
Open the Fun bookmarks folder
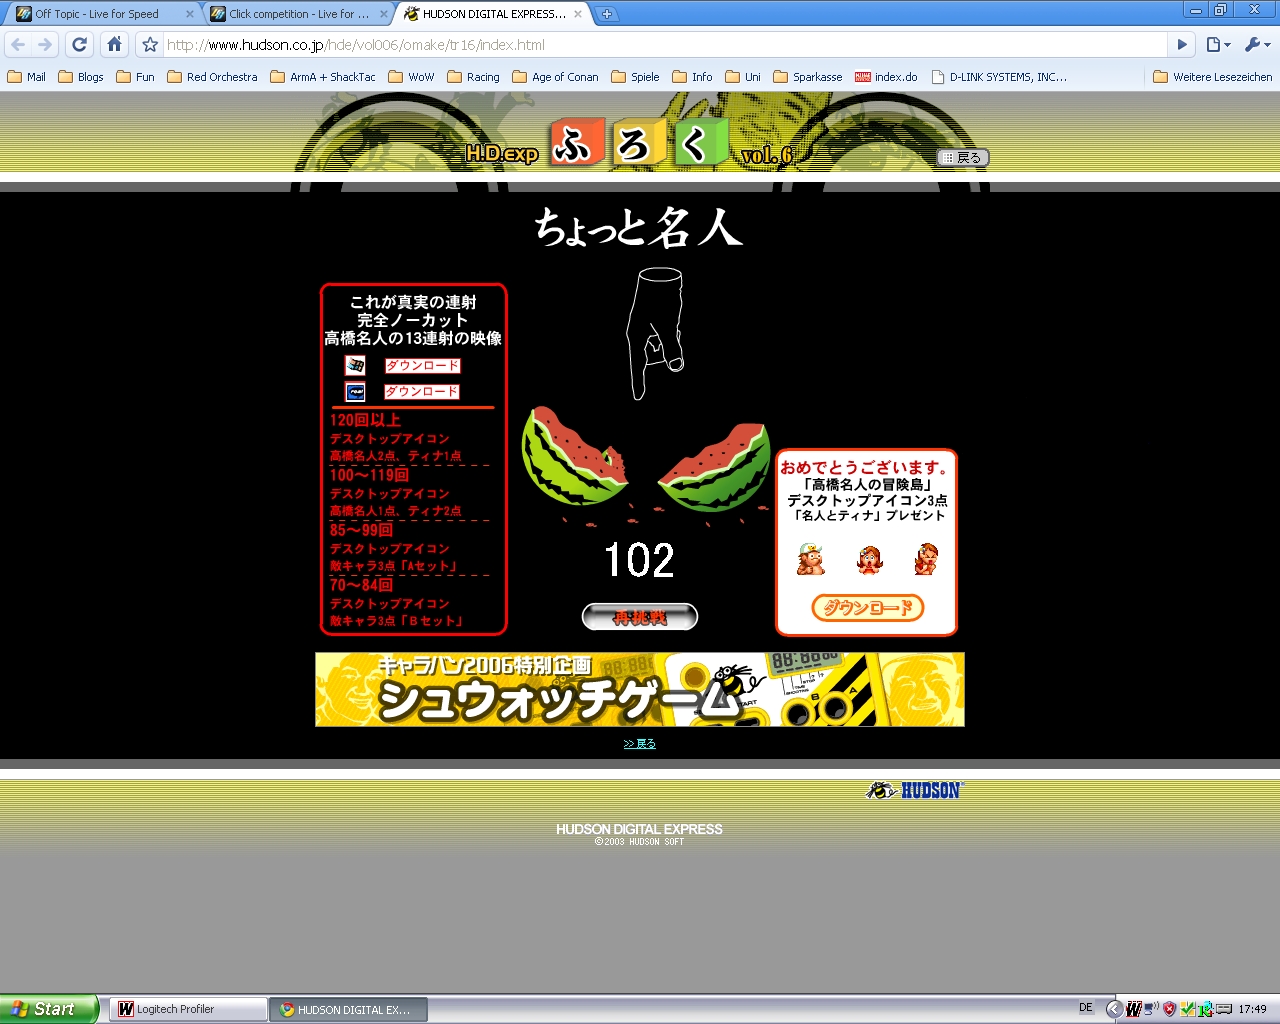click(x=135, y=77)
